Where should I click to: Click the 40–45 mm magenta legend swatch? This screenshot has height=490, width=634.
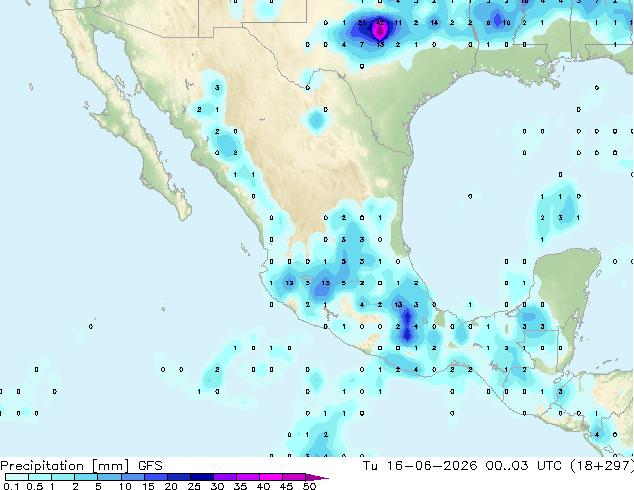[271, 477]
